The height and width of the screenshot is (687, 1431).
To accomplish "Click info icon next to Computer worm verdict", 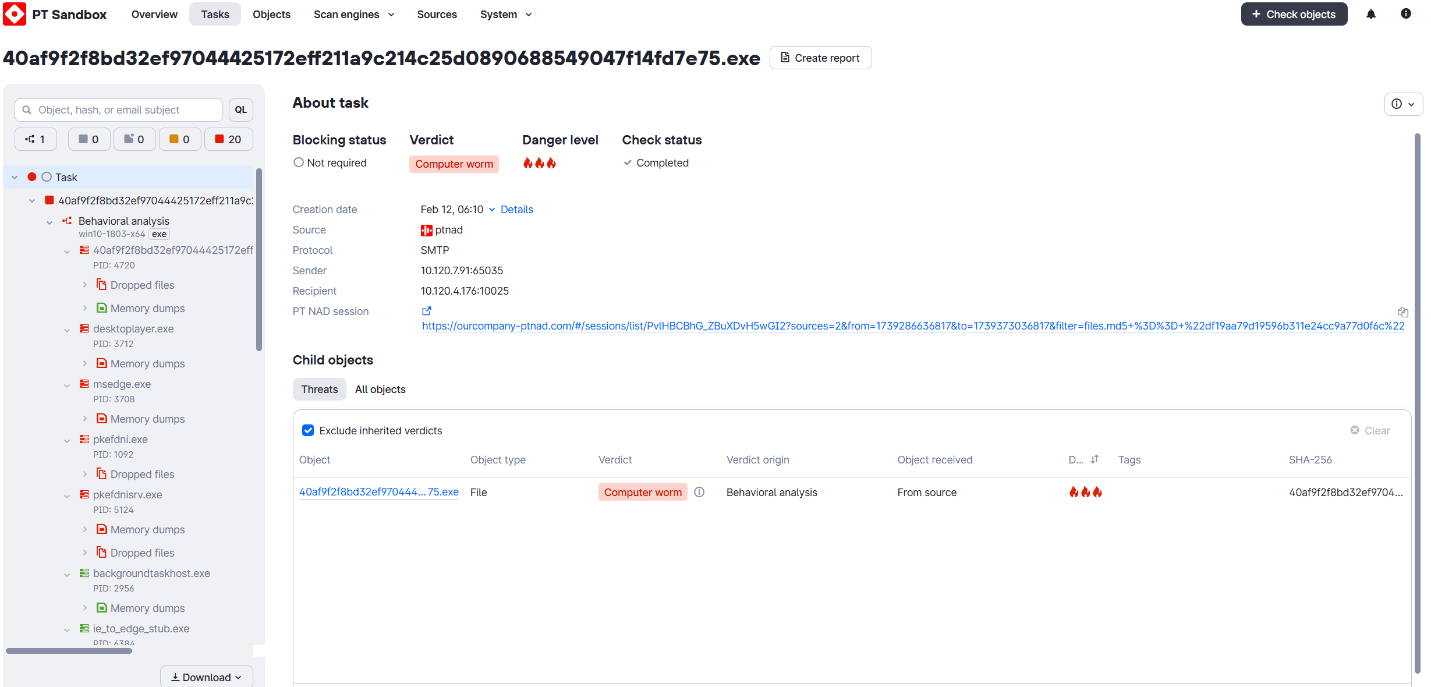I will point(699,492).
